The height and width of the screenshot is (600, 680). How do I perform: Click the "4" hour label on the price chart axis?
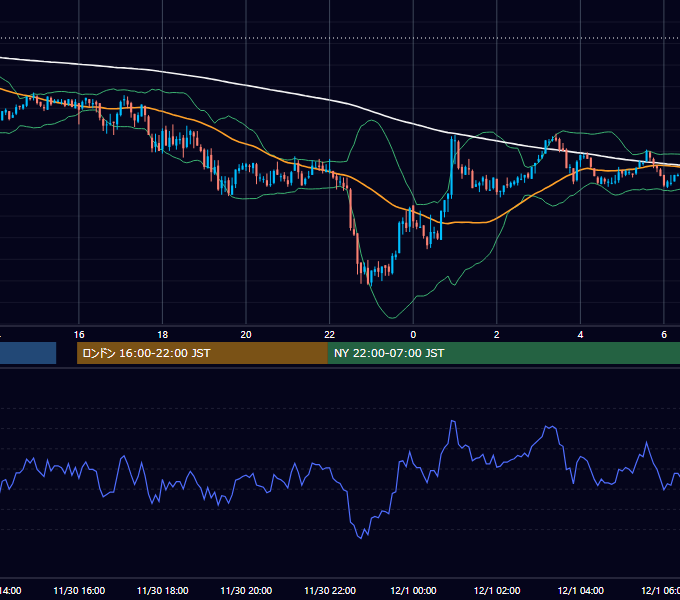click(x=580, y=335)
